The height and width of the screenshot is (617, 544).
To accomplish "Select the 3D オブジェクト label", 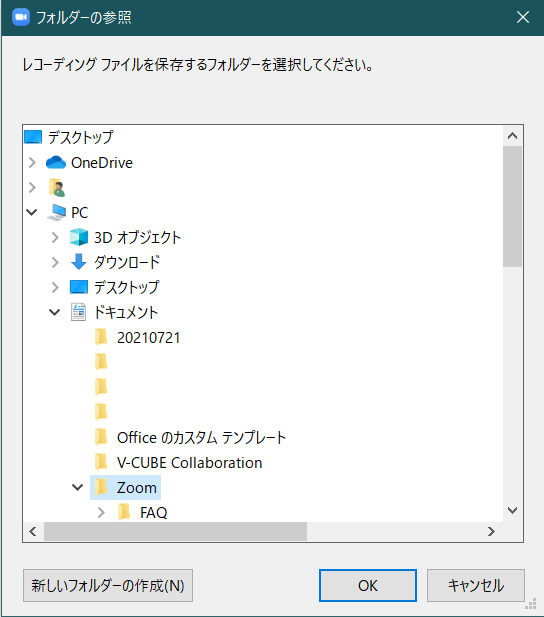I will [x=137, y=238].
